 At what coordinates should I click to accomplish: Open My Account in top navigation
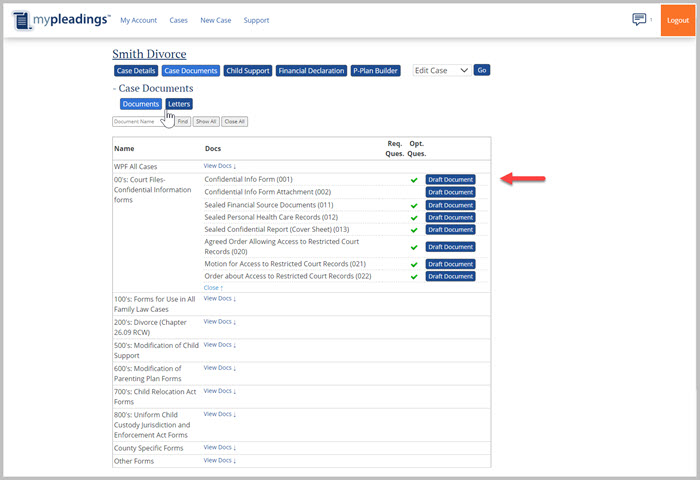coord(138,20)
